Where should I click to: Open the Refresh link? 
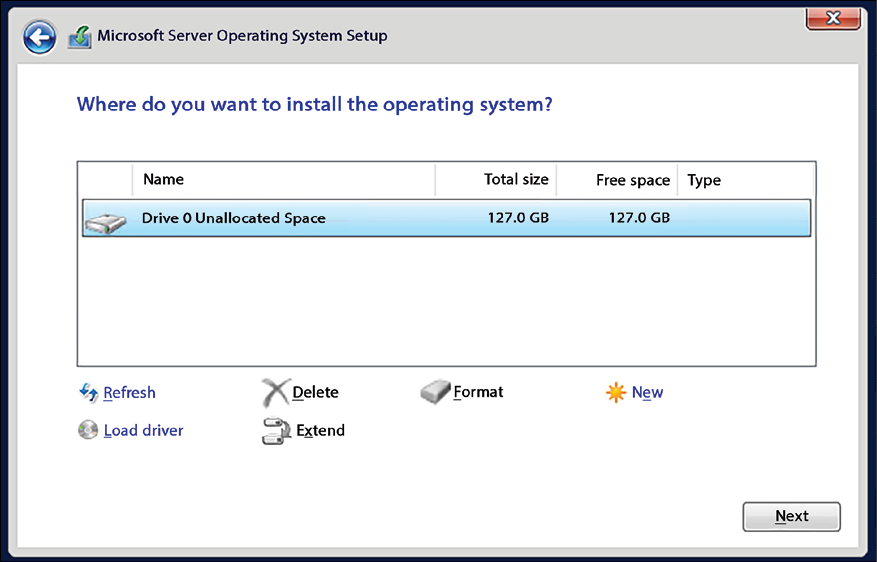pyautogui.click(x=129, y=393)
